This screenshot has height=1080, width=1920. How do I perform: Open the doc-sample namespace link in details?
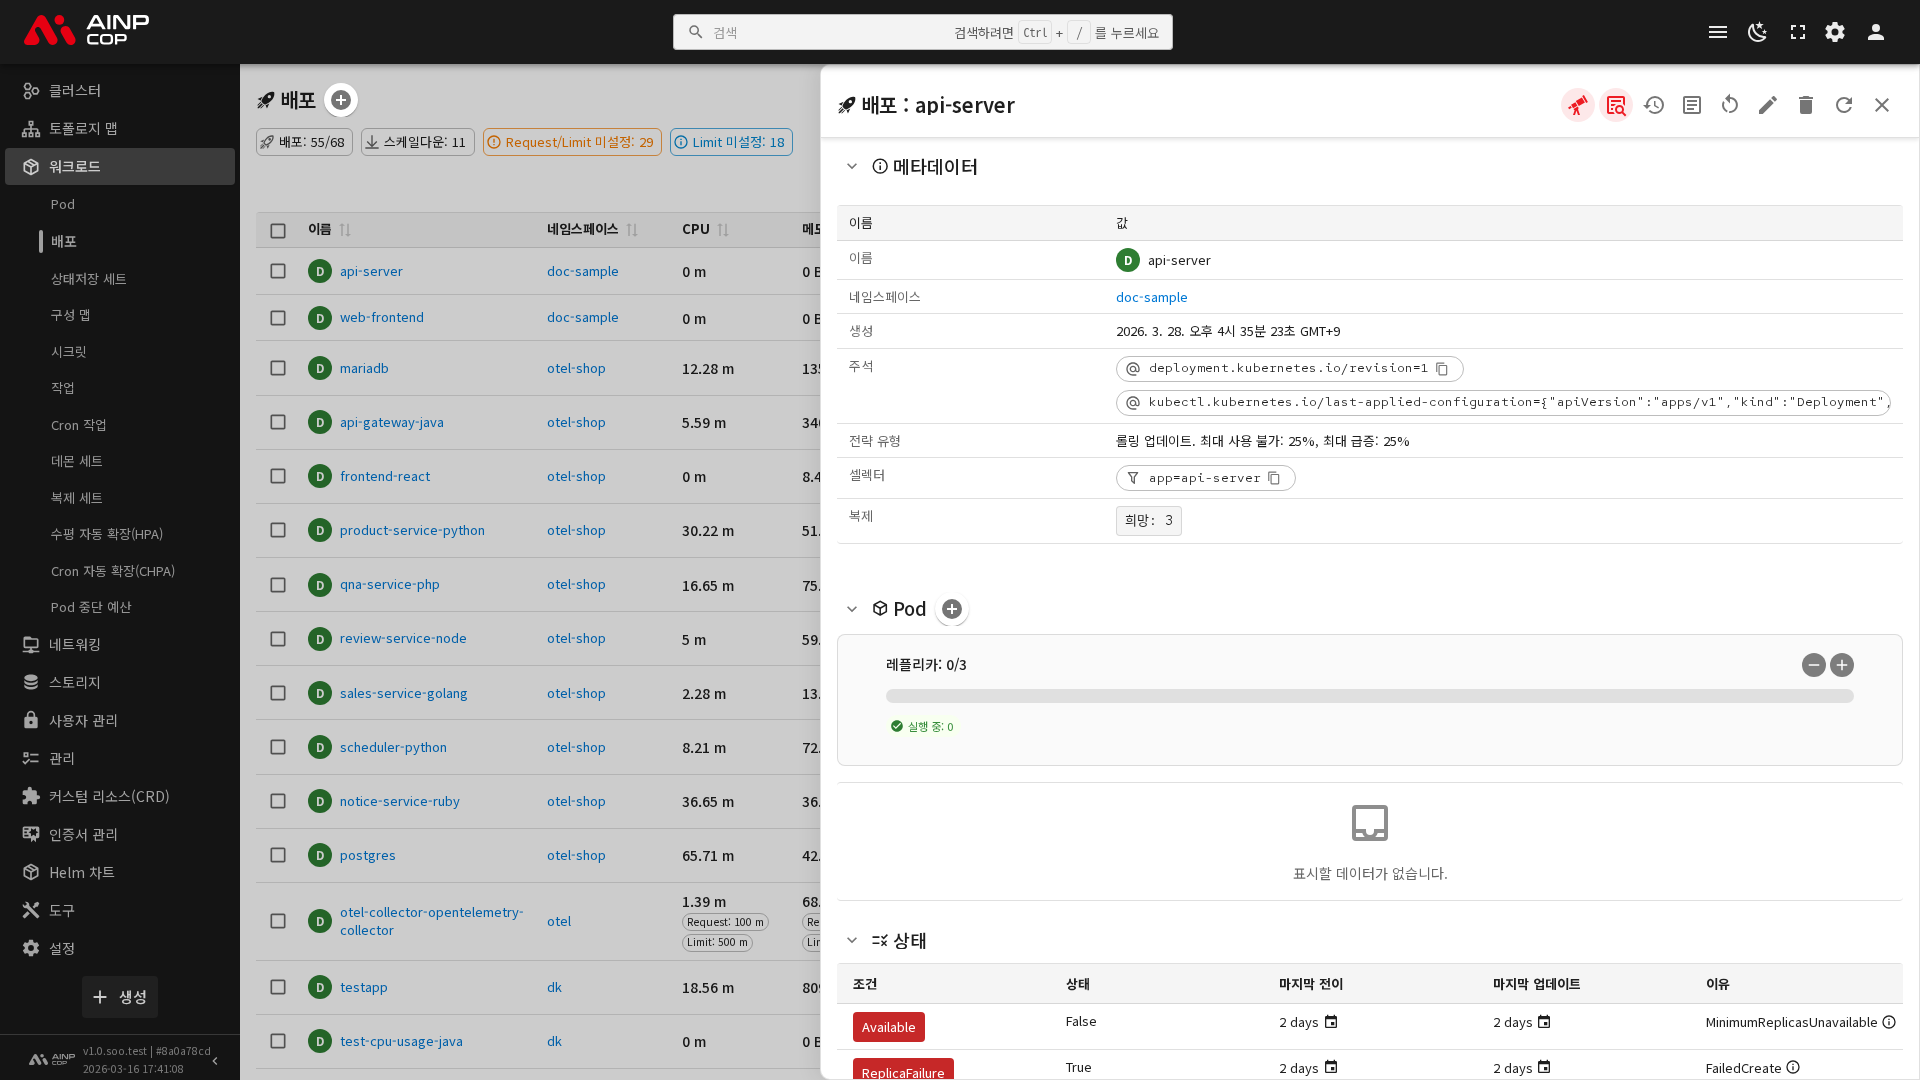(1151, 297)
